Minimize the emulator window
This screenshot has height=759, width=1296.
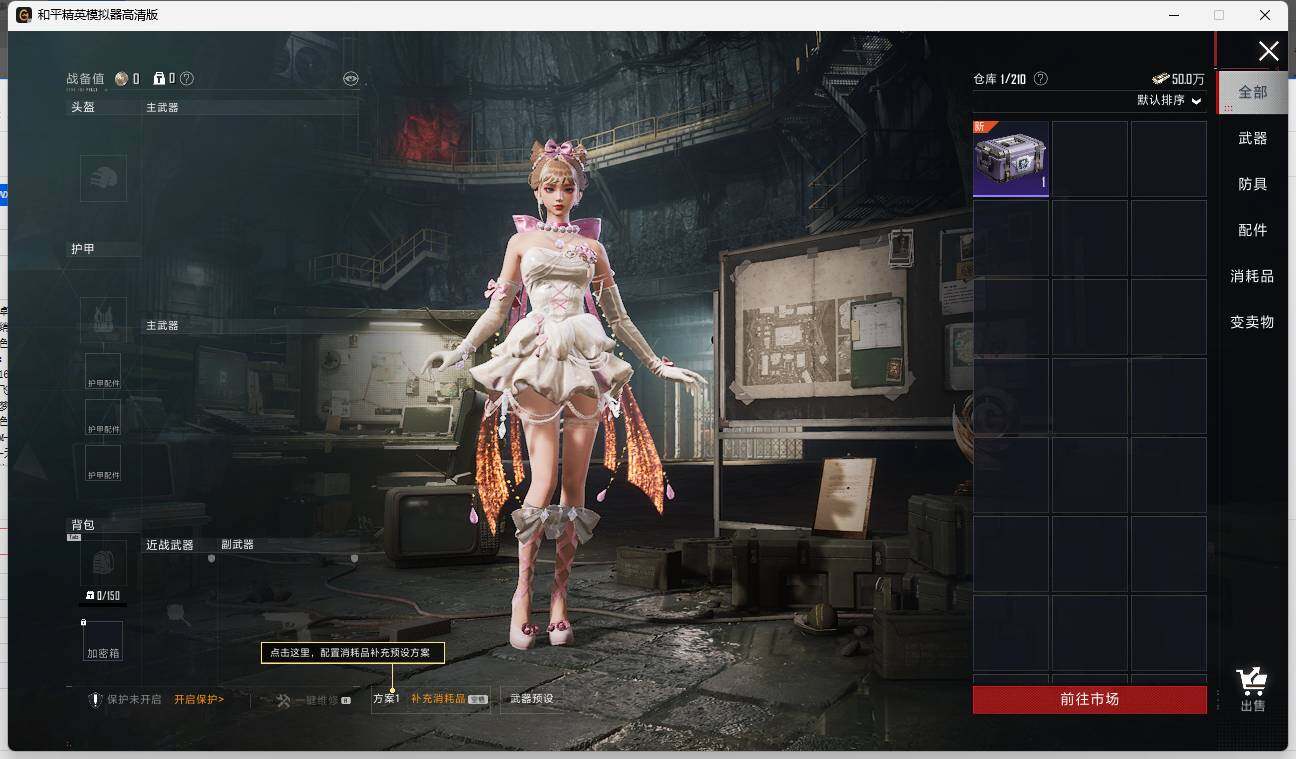click(1173, 15)
